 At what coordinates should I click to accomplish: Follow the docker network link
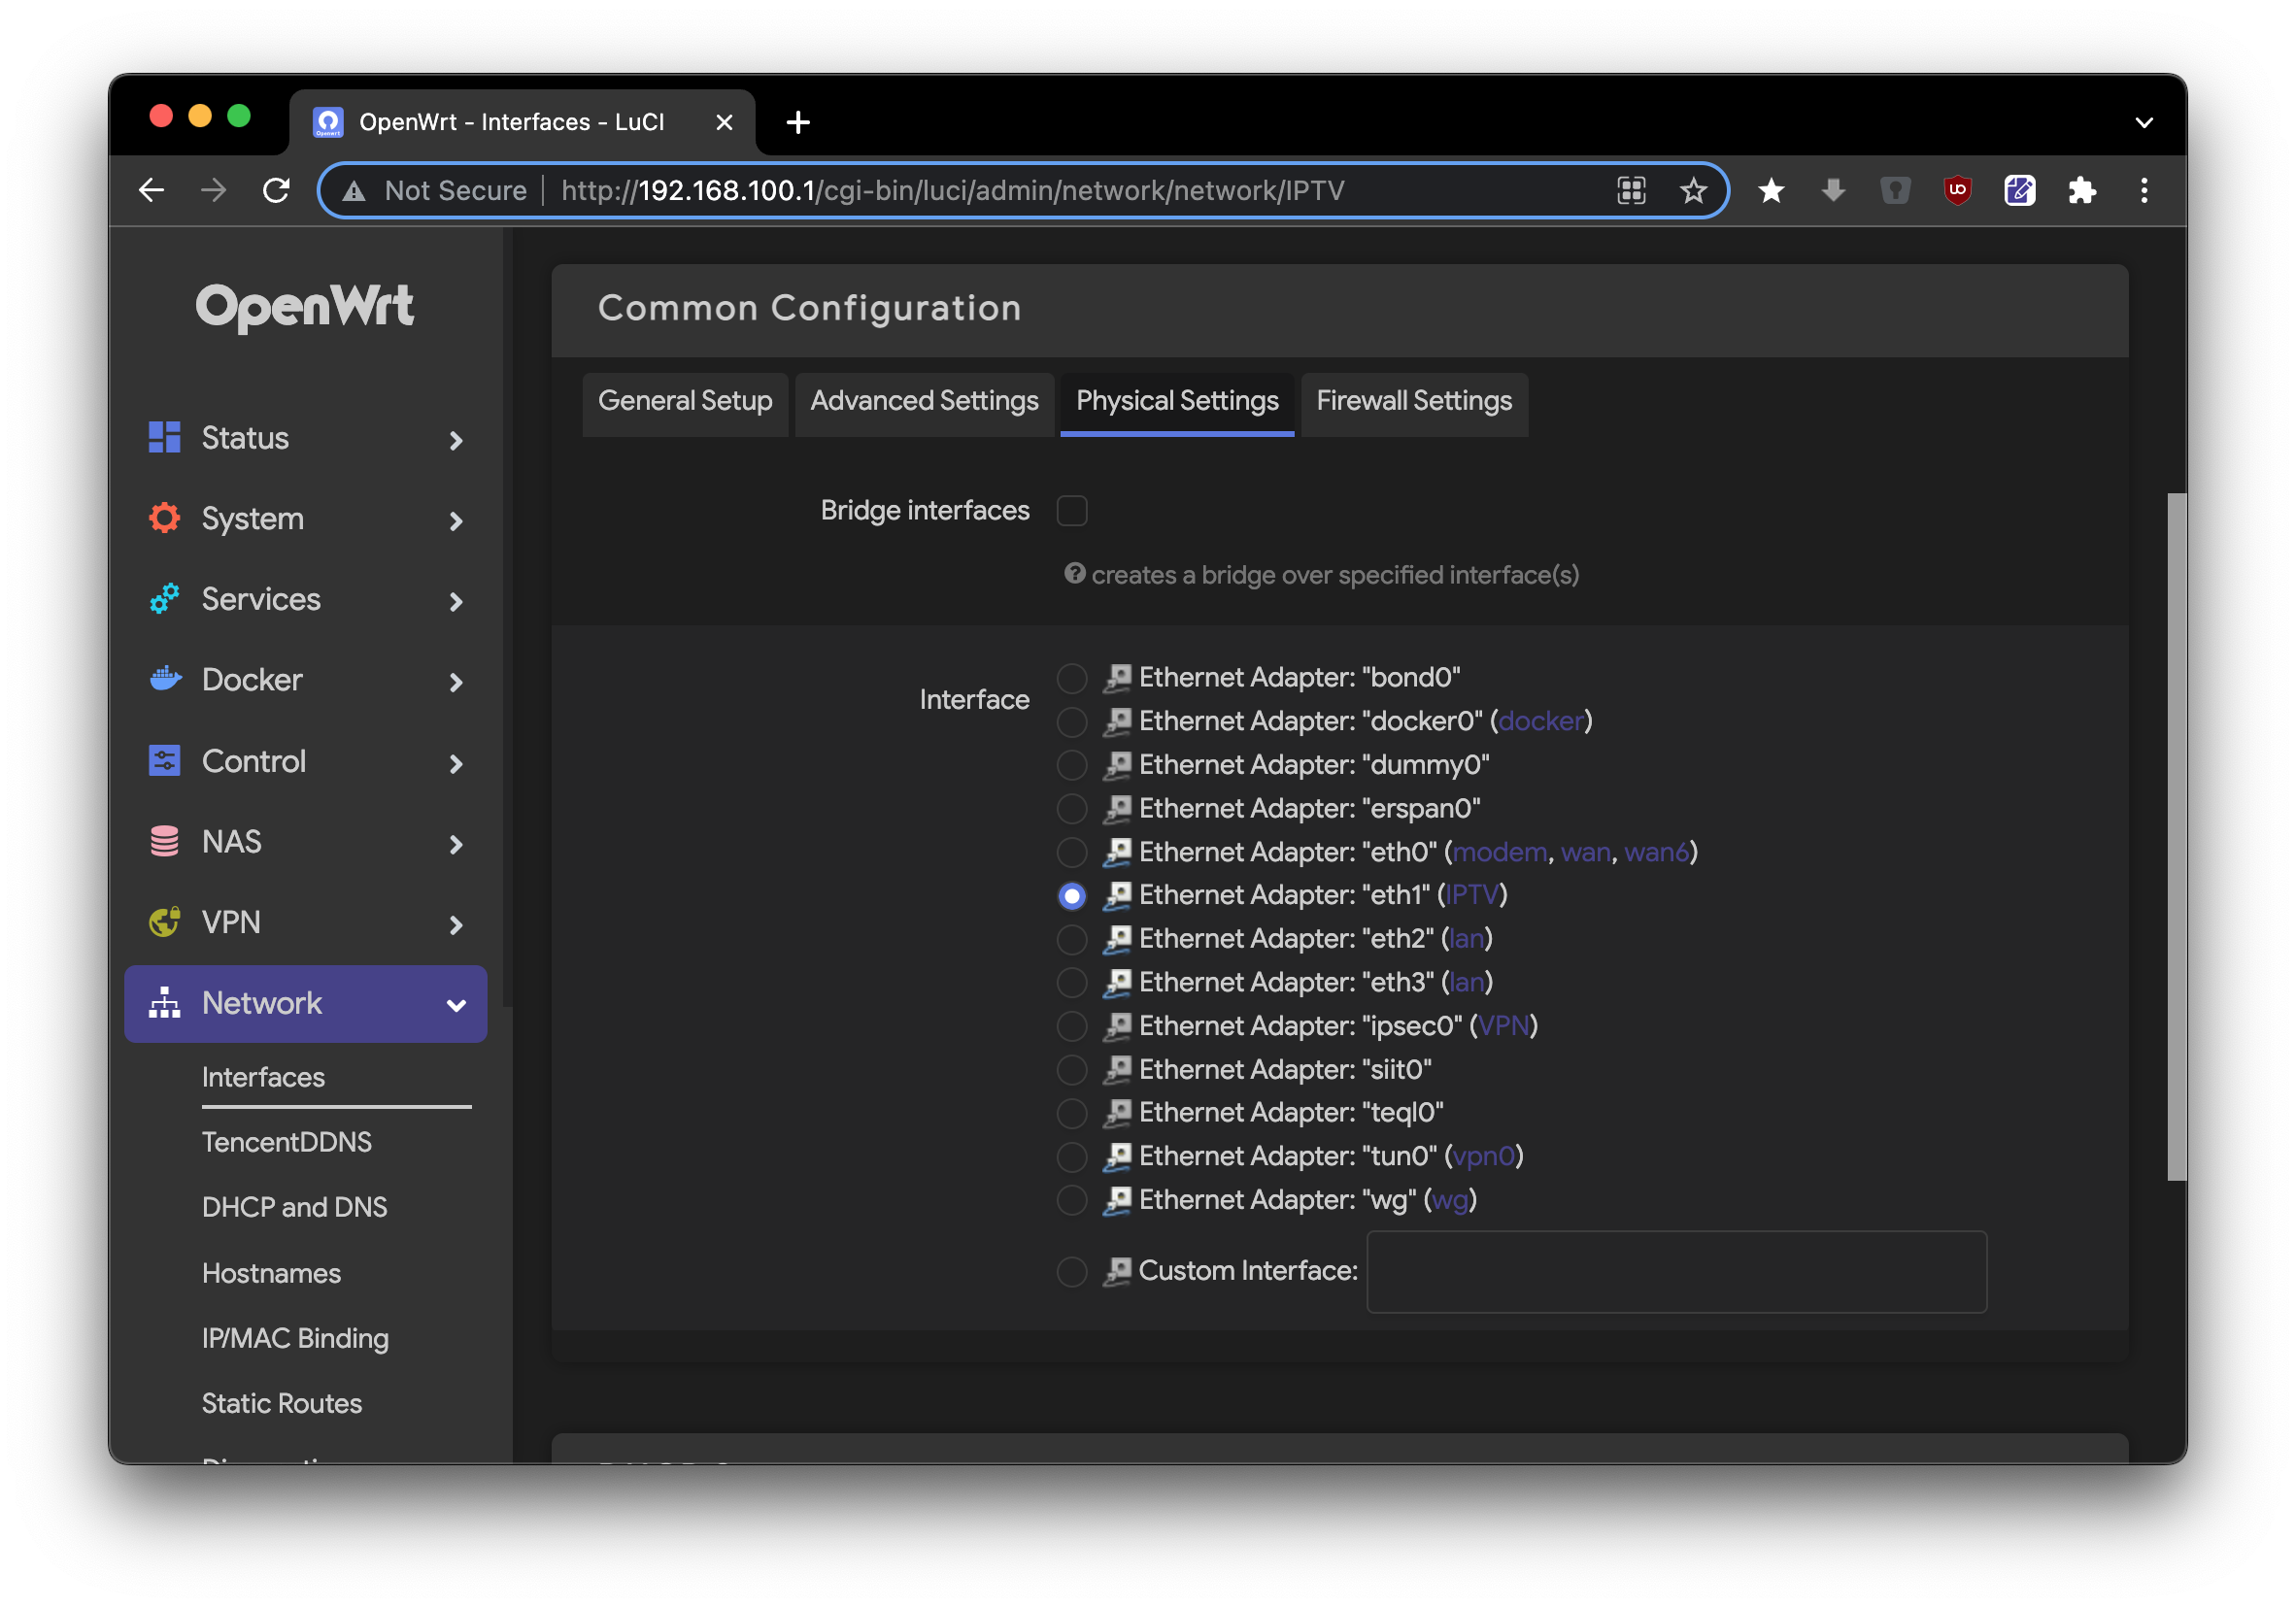(1541, 721)
